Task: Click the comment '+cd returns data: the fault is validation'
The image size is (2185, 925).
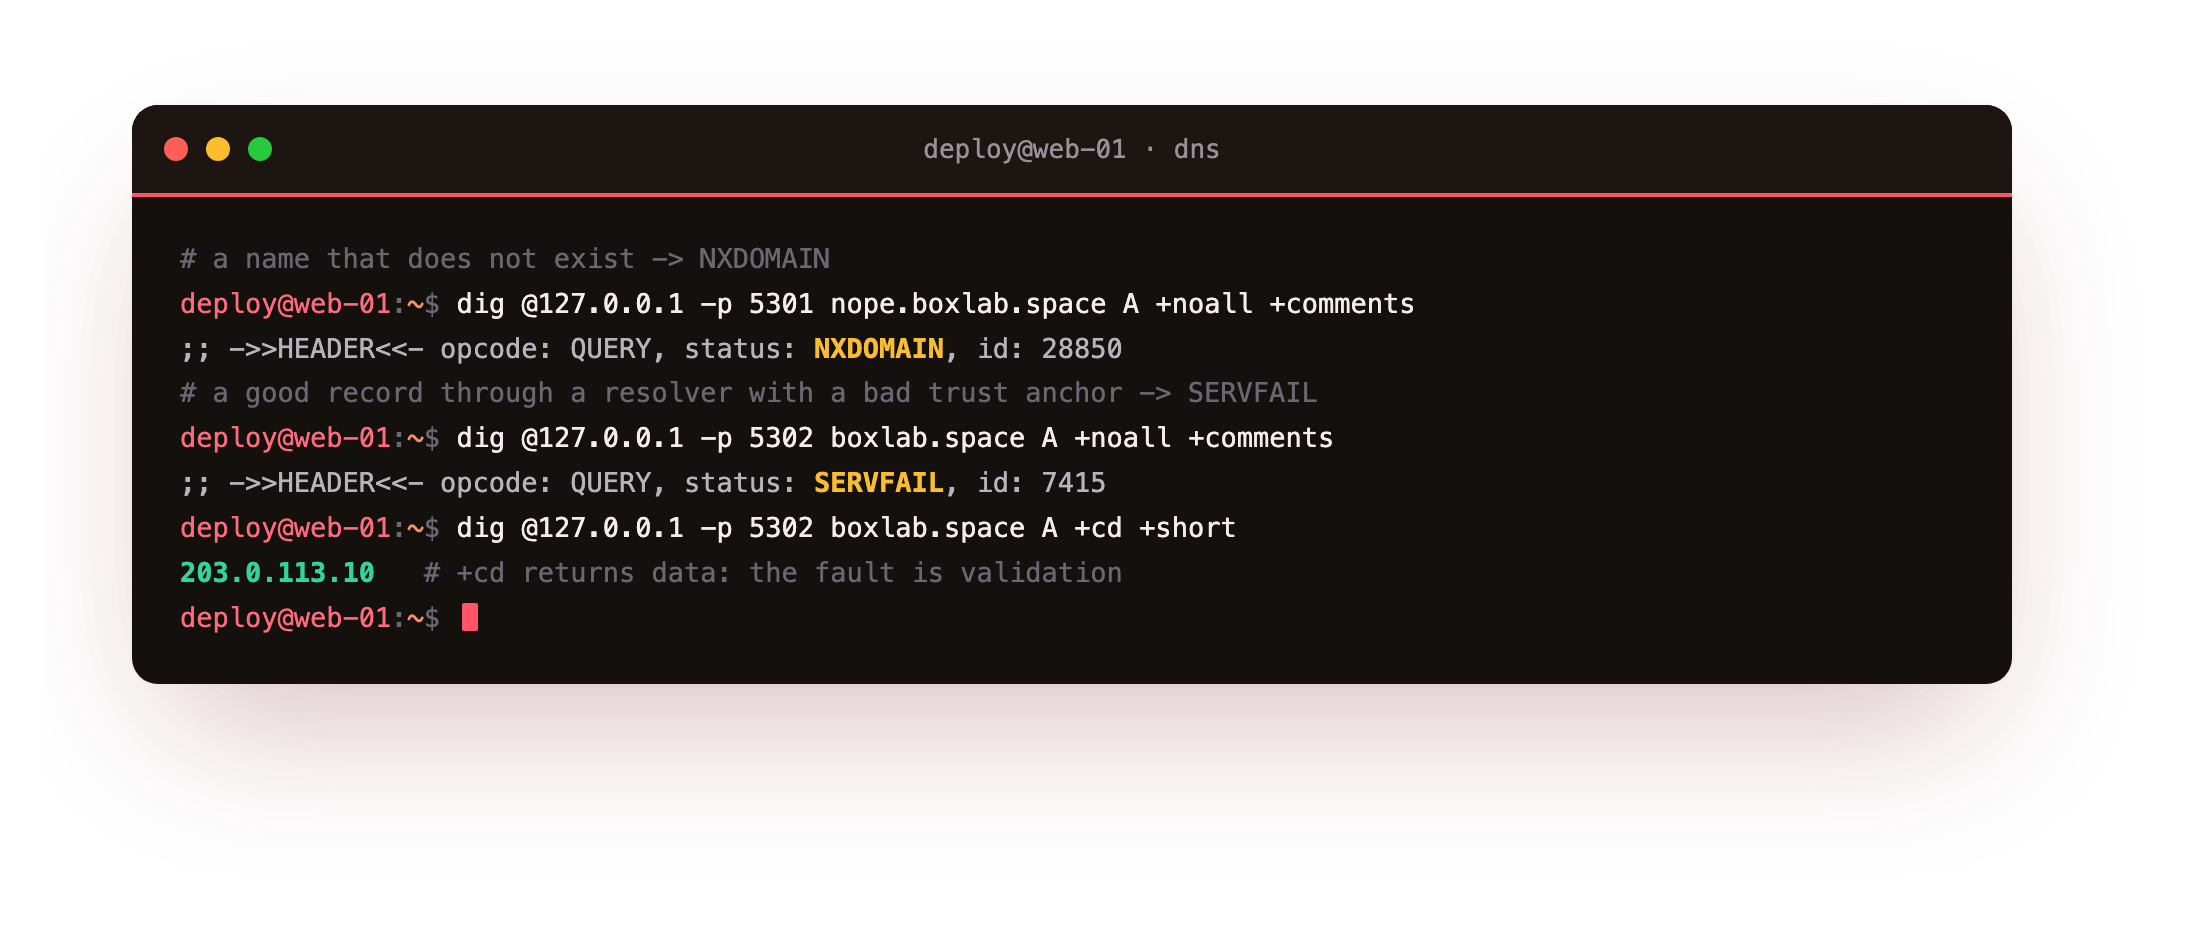Action: coord(773,573)
